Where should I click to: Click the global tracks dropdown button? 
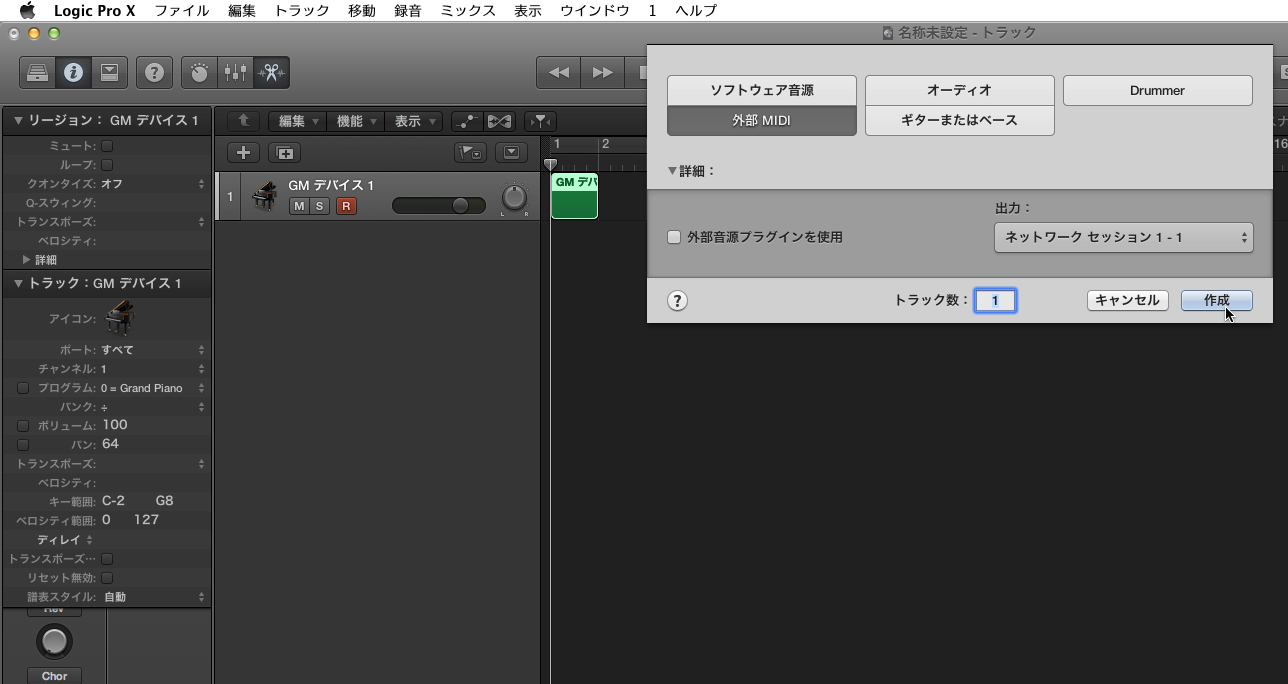point(511,153)
